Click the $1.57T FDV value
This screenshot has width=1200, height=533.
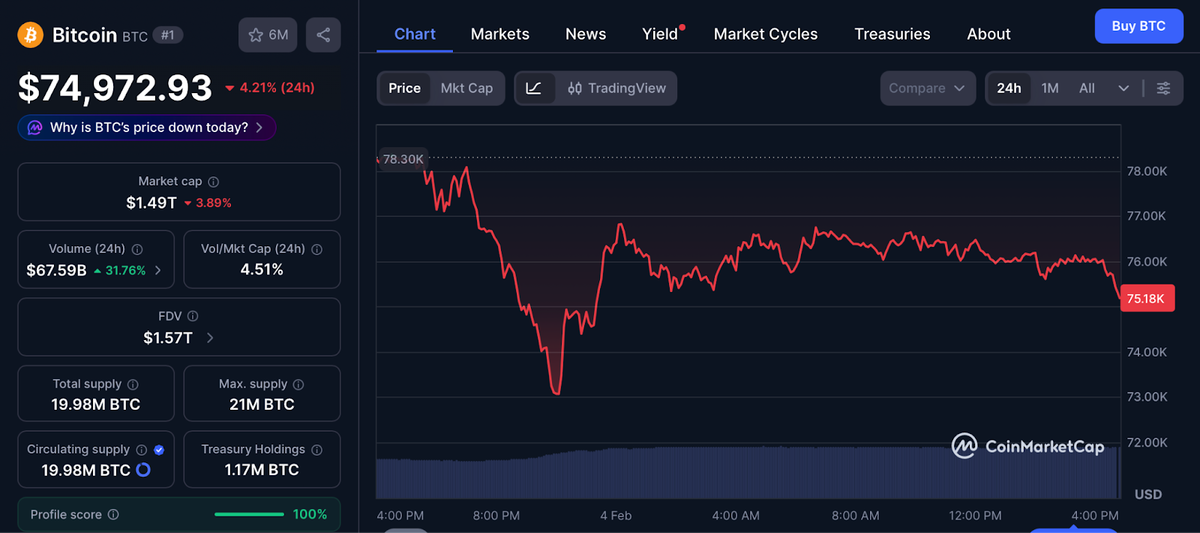click(168, 338)
